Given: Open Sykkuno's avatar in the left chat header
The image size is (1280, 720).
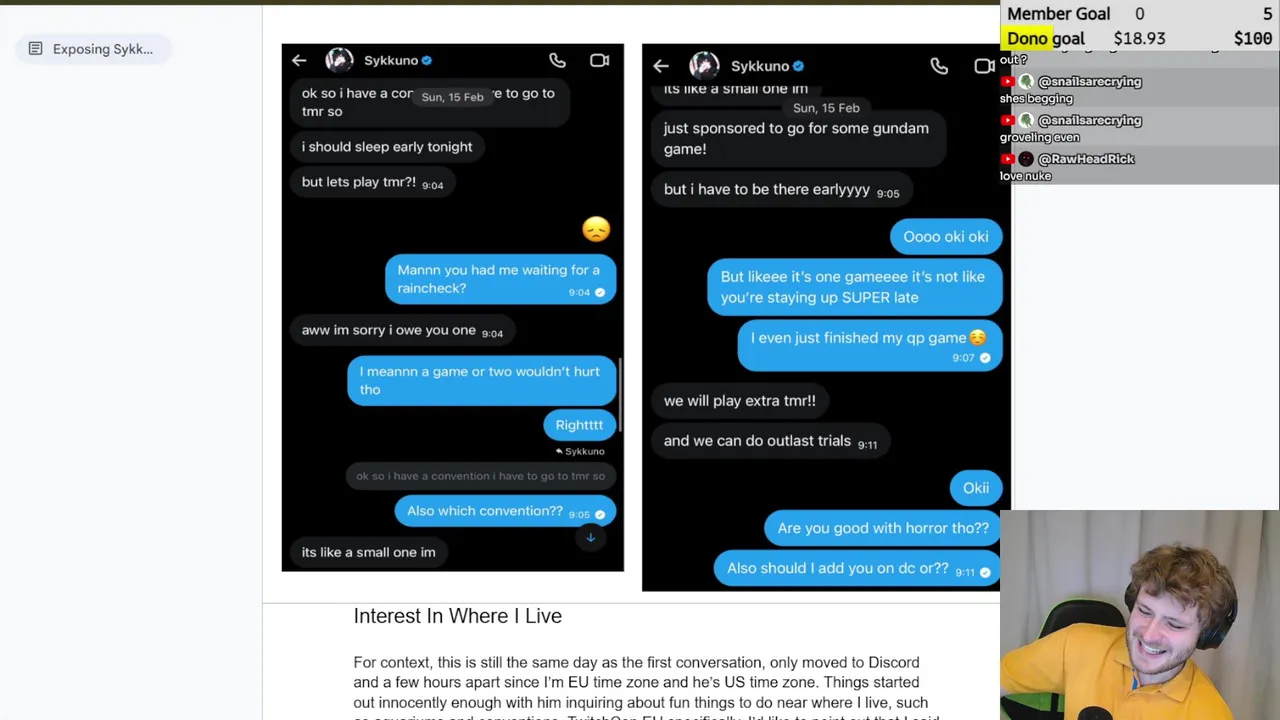Looking at the screenshot, I should [x=339, y=60].
